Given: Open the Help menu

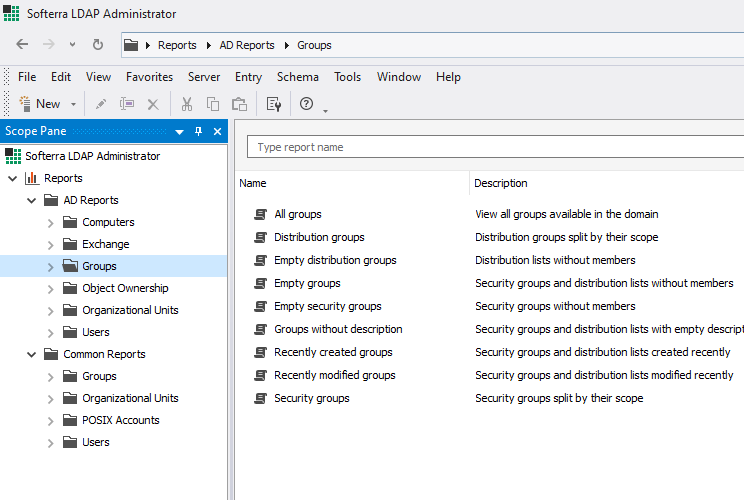Looking at the screenshot, I should pos(448,77).
